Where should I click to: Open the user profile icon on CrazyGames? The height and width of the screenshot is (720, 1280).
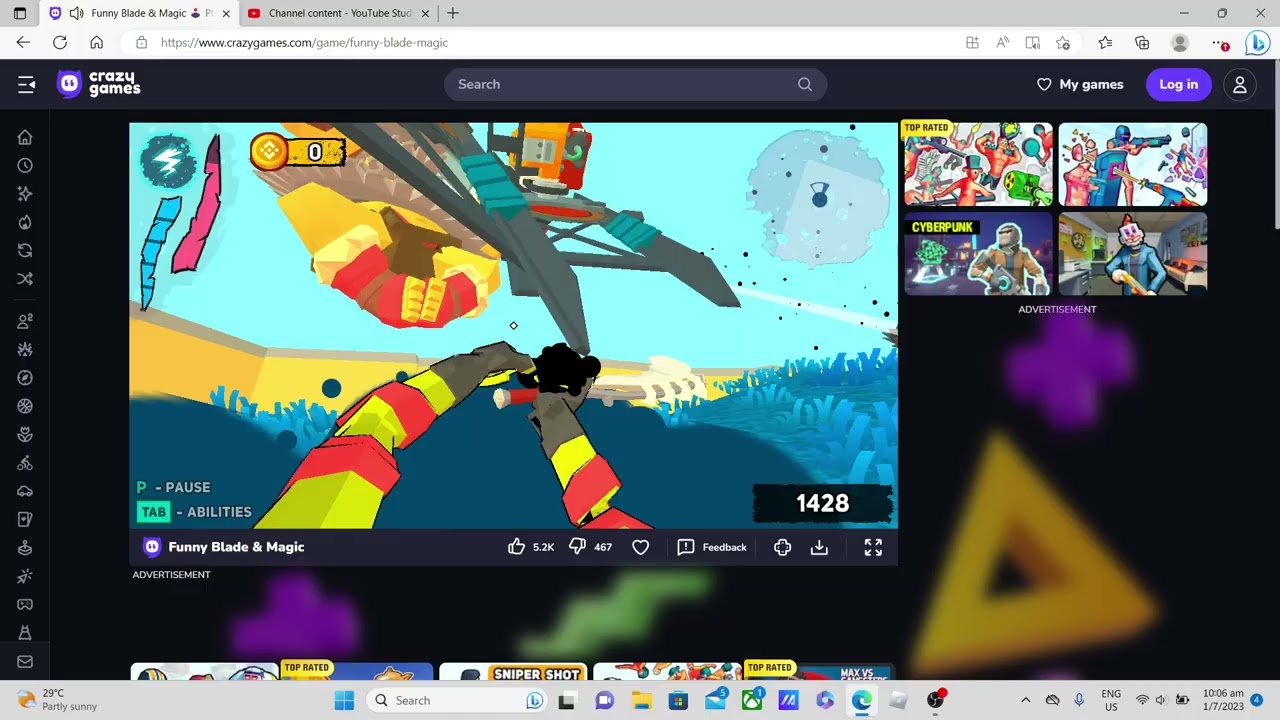1240,85
